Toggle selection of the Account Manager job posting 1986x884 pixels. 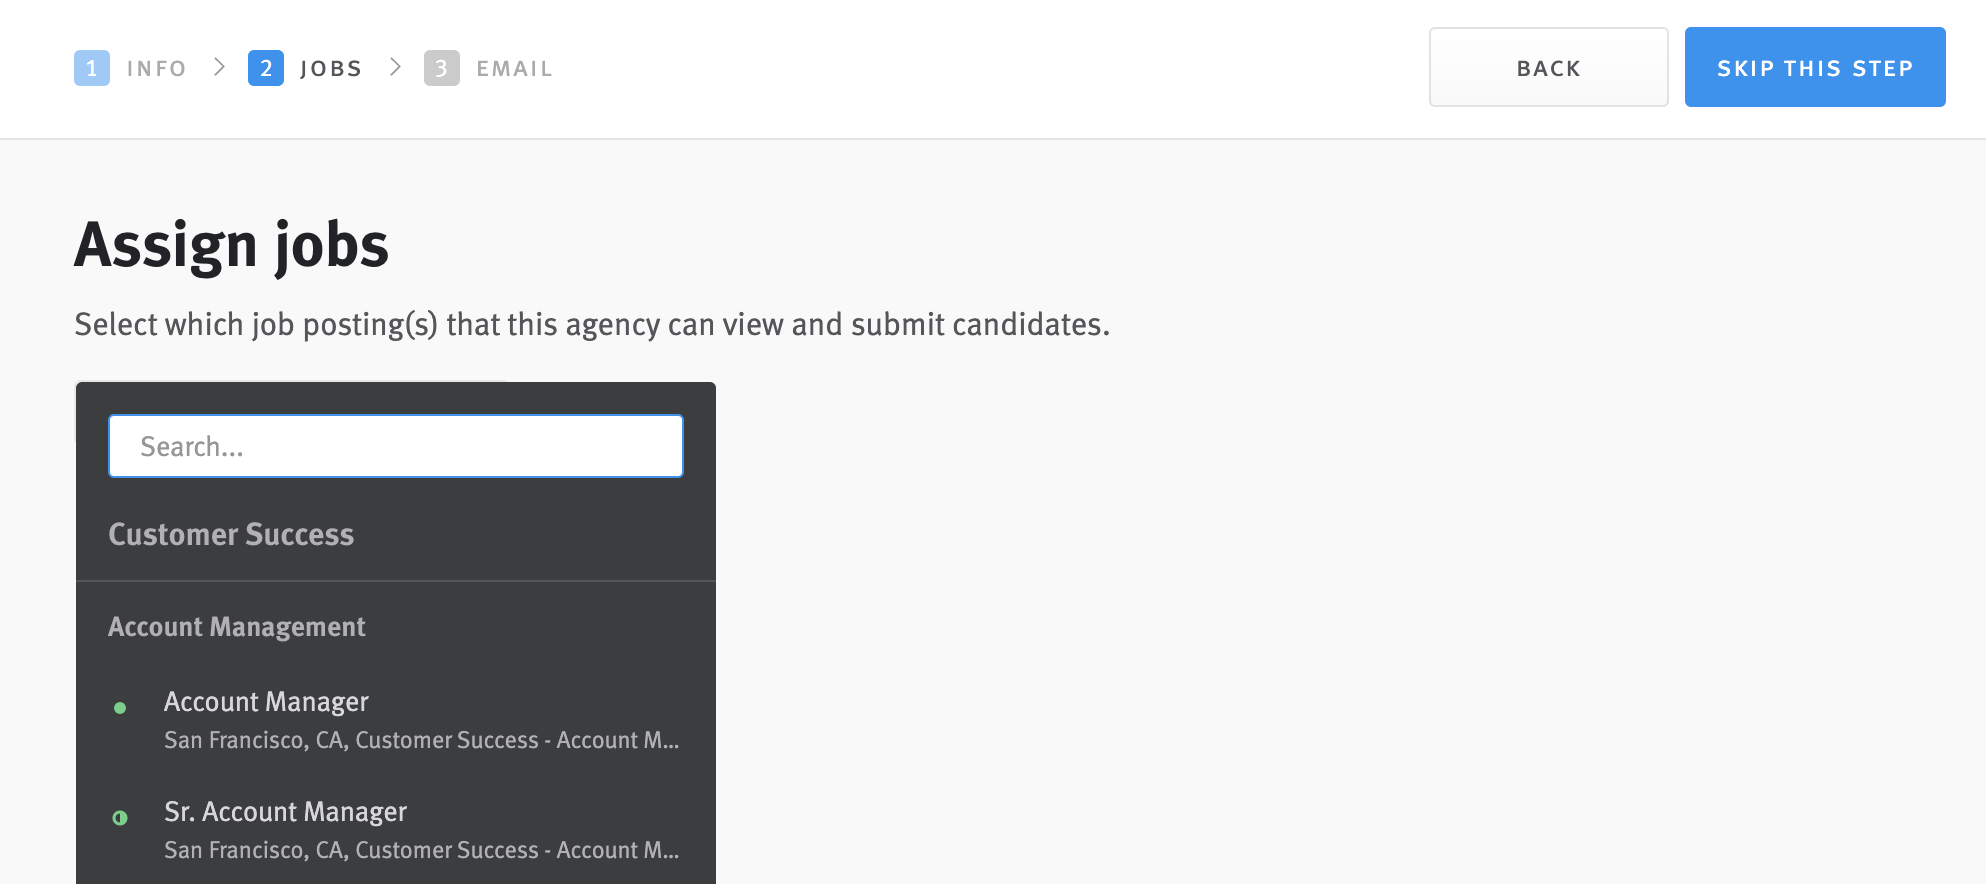pos(267,702)
